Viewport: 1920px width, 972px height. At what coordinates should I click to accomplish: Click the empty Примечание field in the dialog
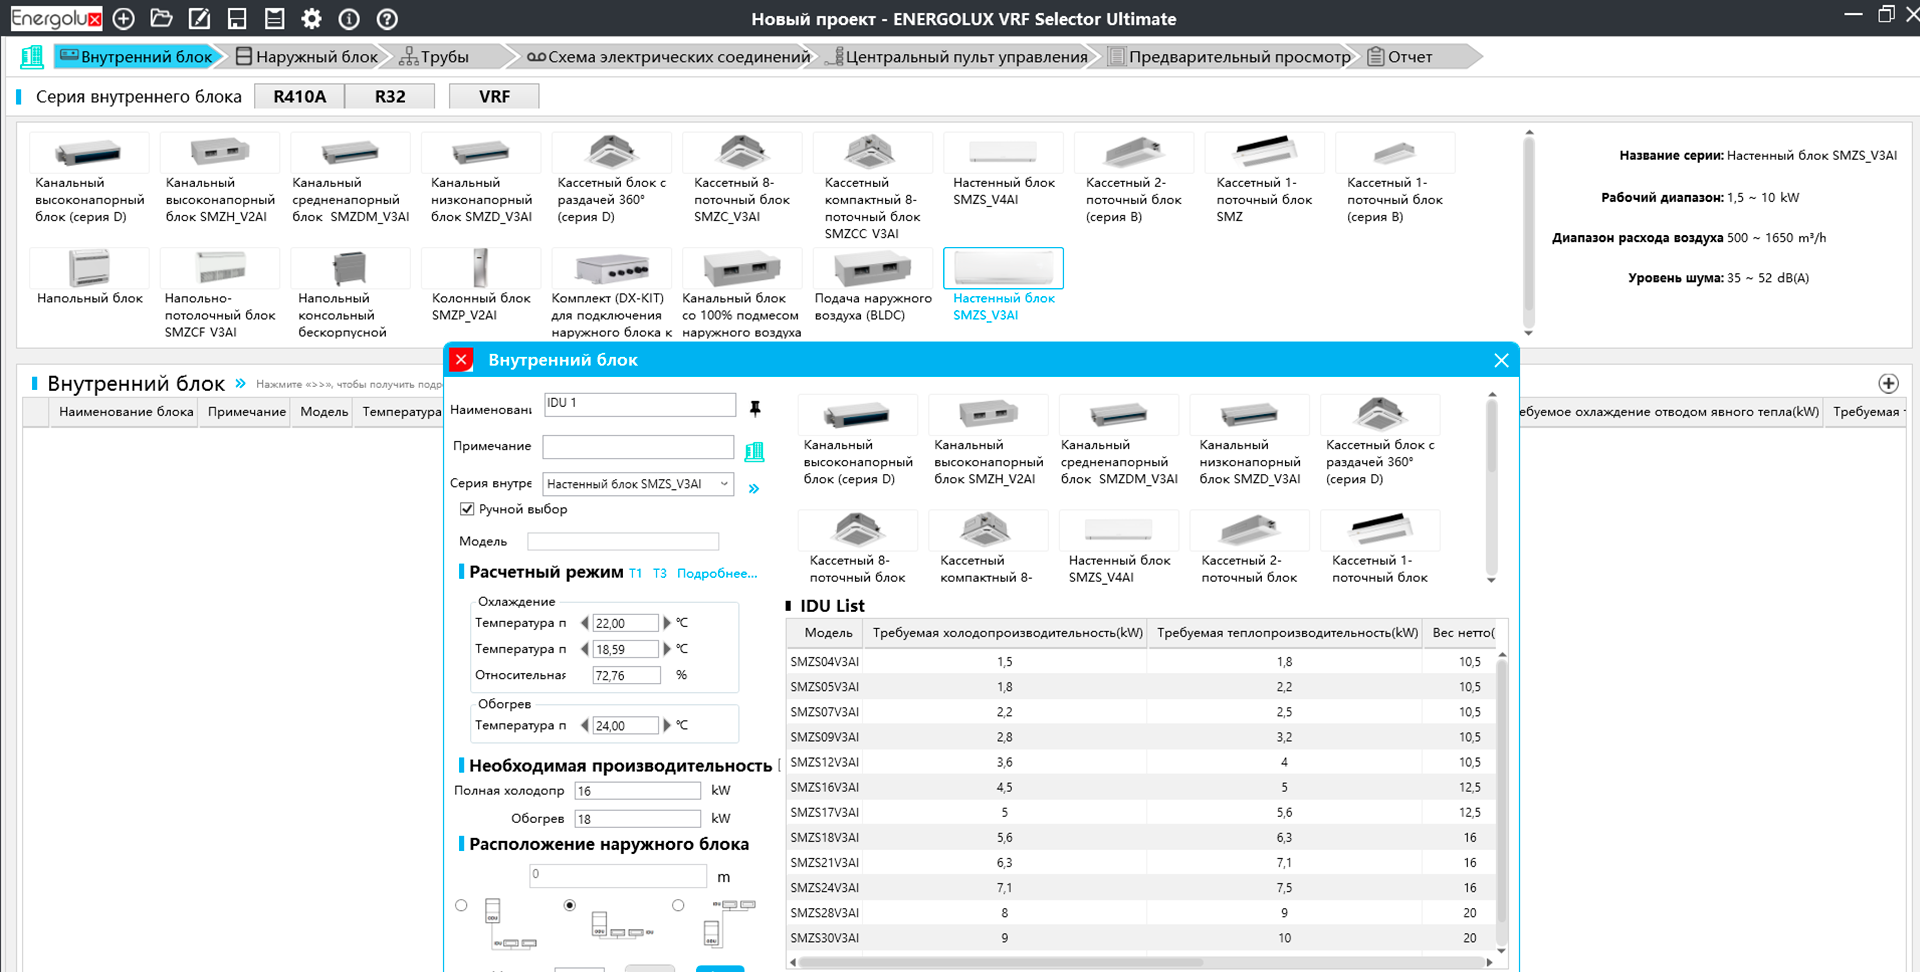click(638, 446)
